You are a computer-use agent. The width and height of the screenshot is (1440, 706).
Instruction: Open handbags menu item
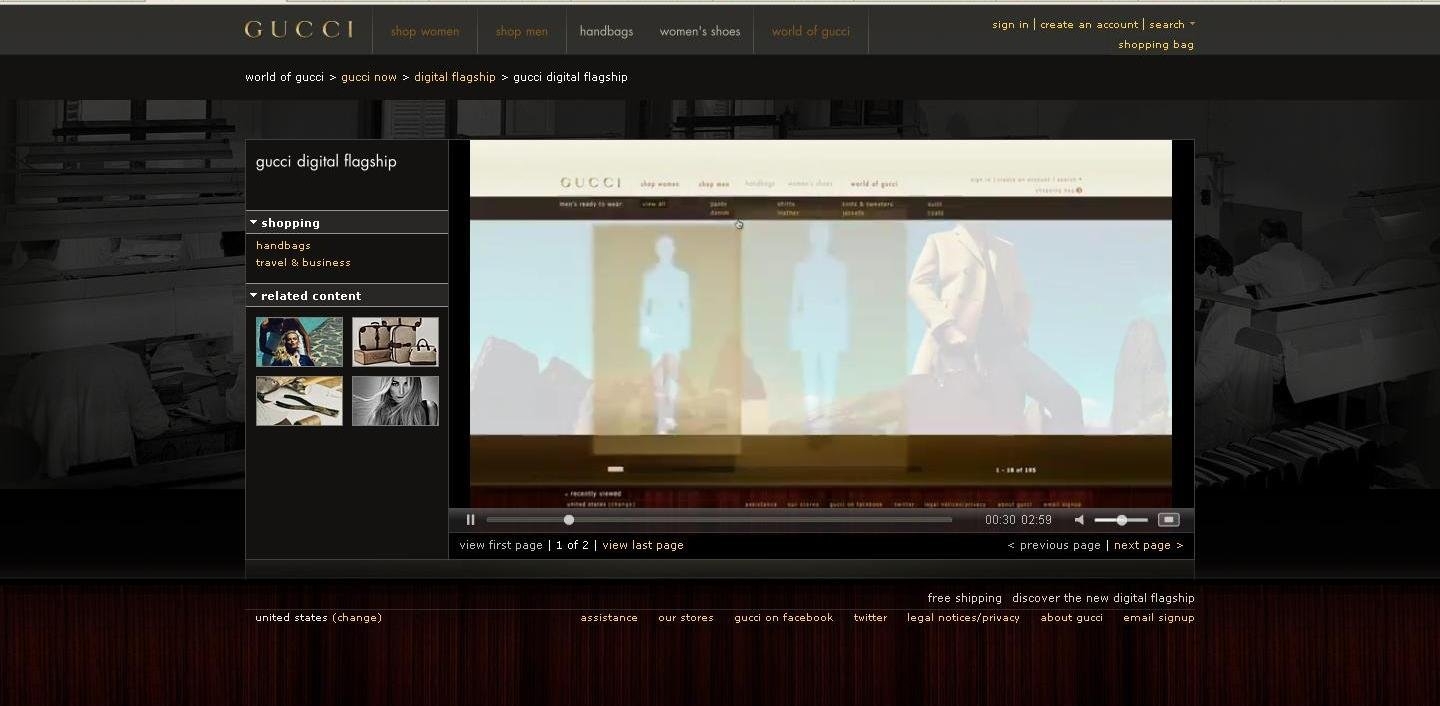[x=606, y=31]
